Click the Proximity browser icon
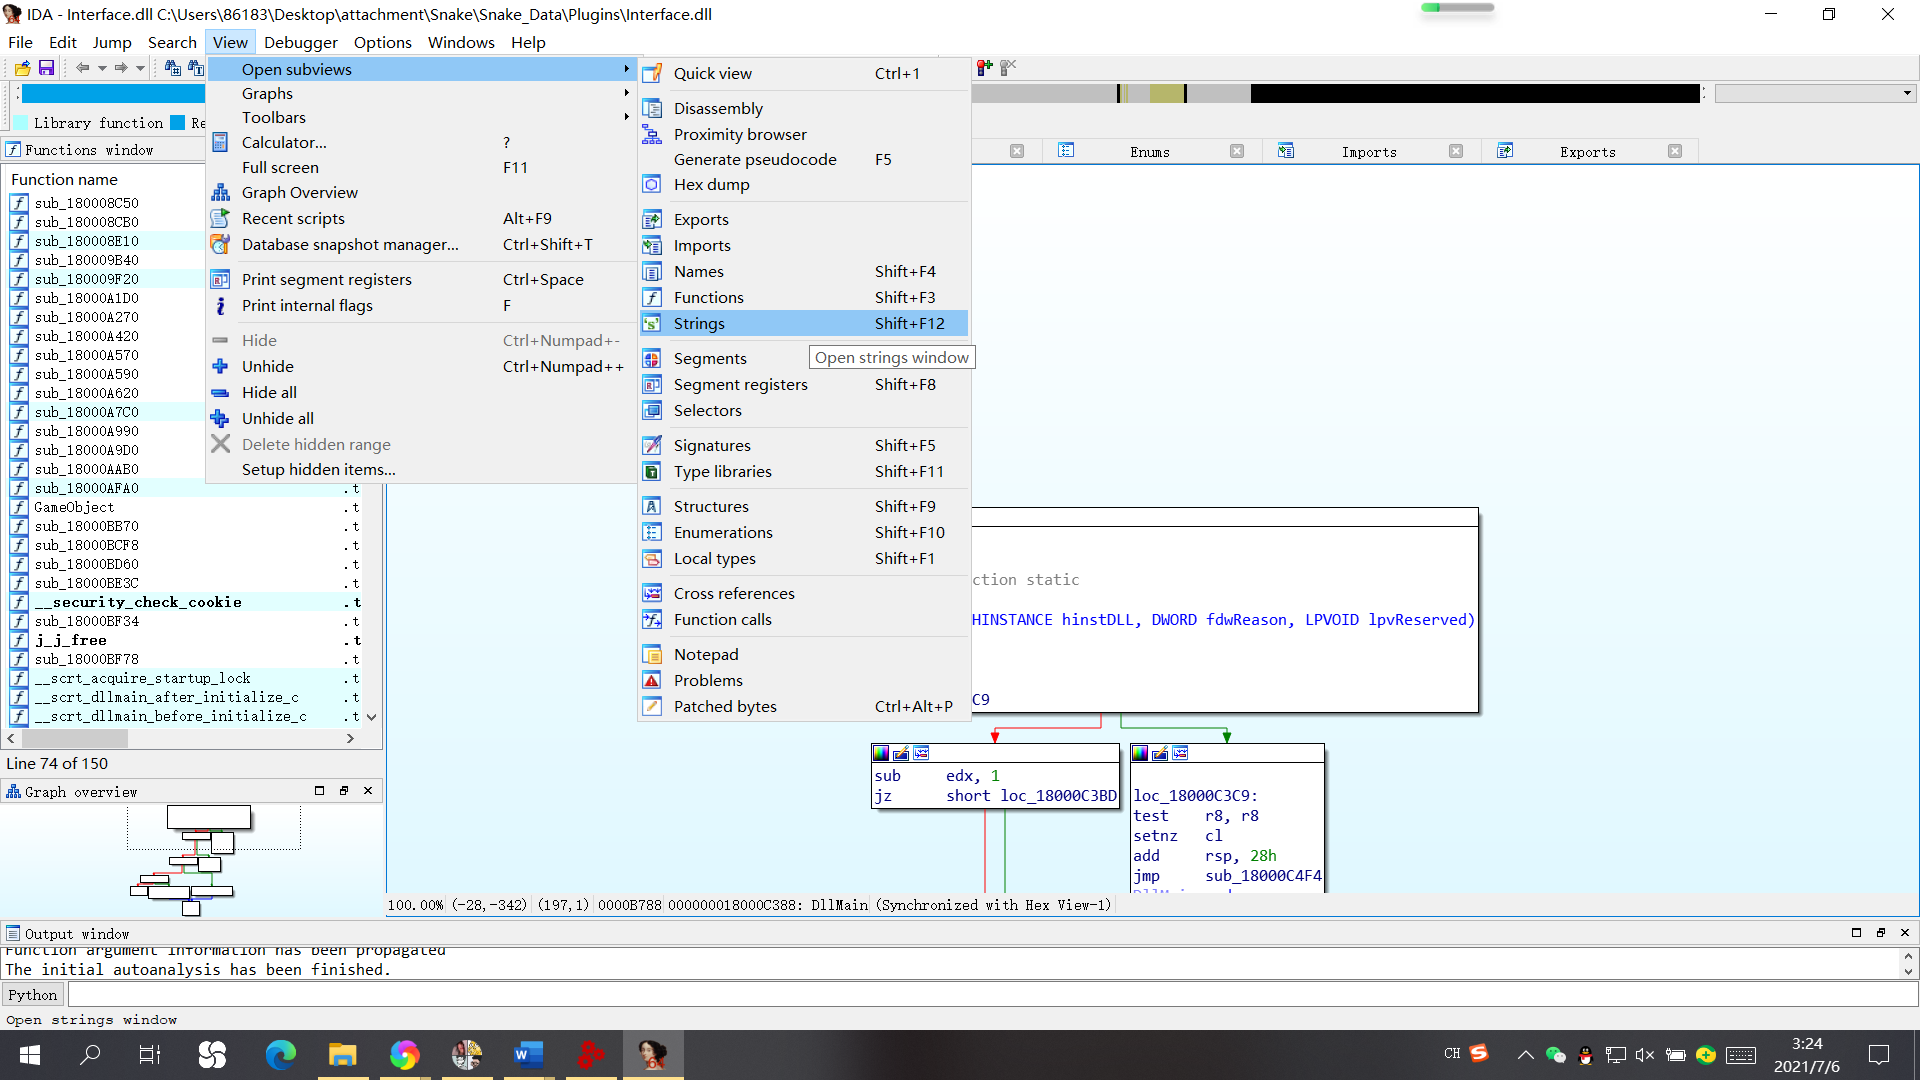This screenshot has width=1920, height=1080. click(x=651, y=135)
